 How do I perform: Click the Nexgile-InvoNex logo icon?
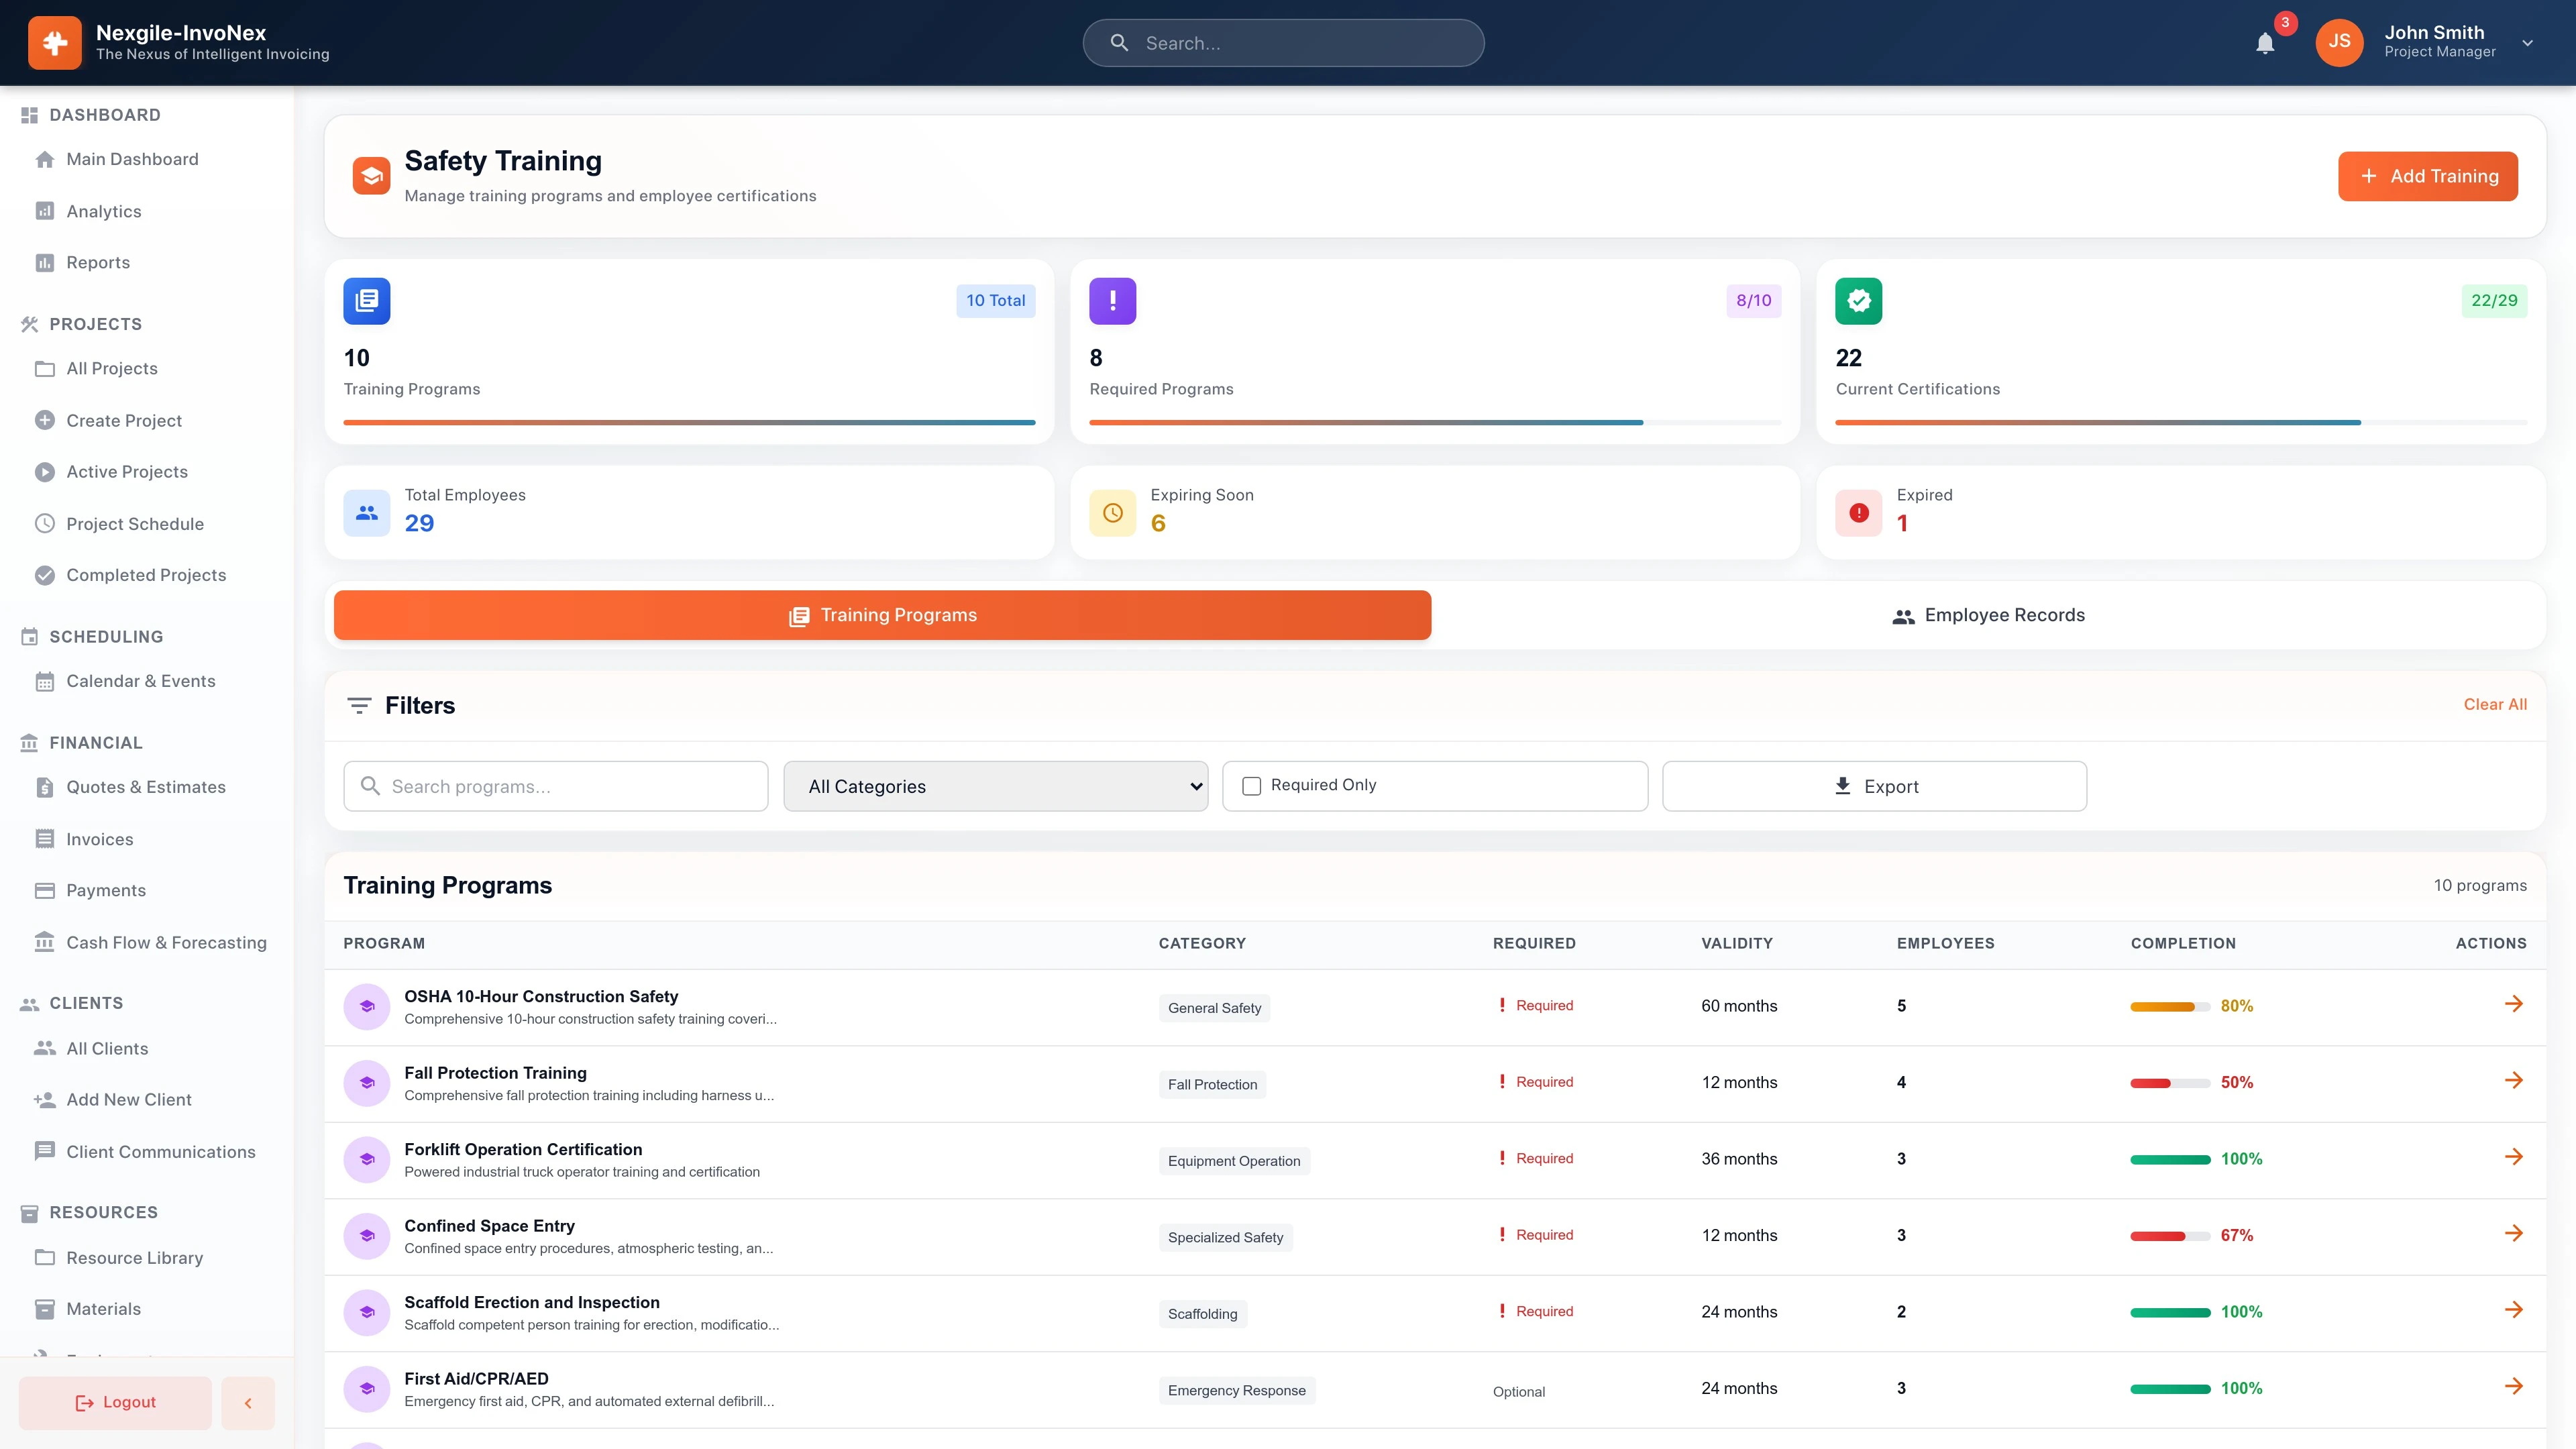tap(55, 43)
